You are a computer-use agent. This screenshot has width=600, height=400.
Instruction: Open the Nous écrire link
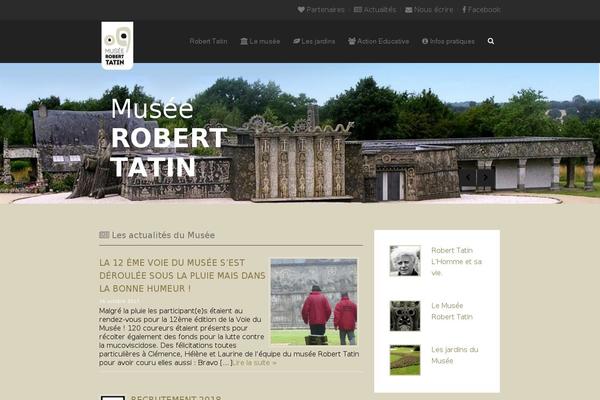point(433,10)
